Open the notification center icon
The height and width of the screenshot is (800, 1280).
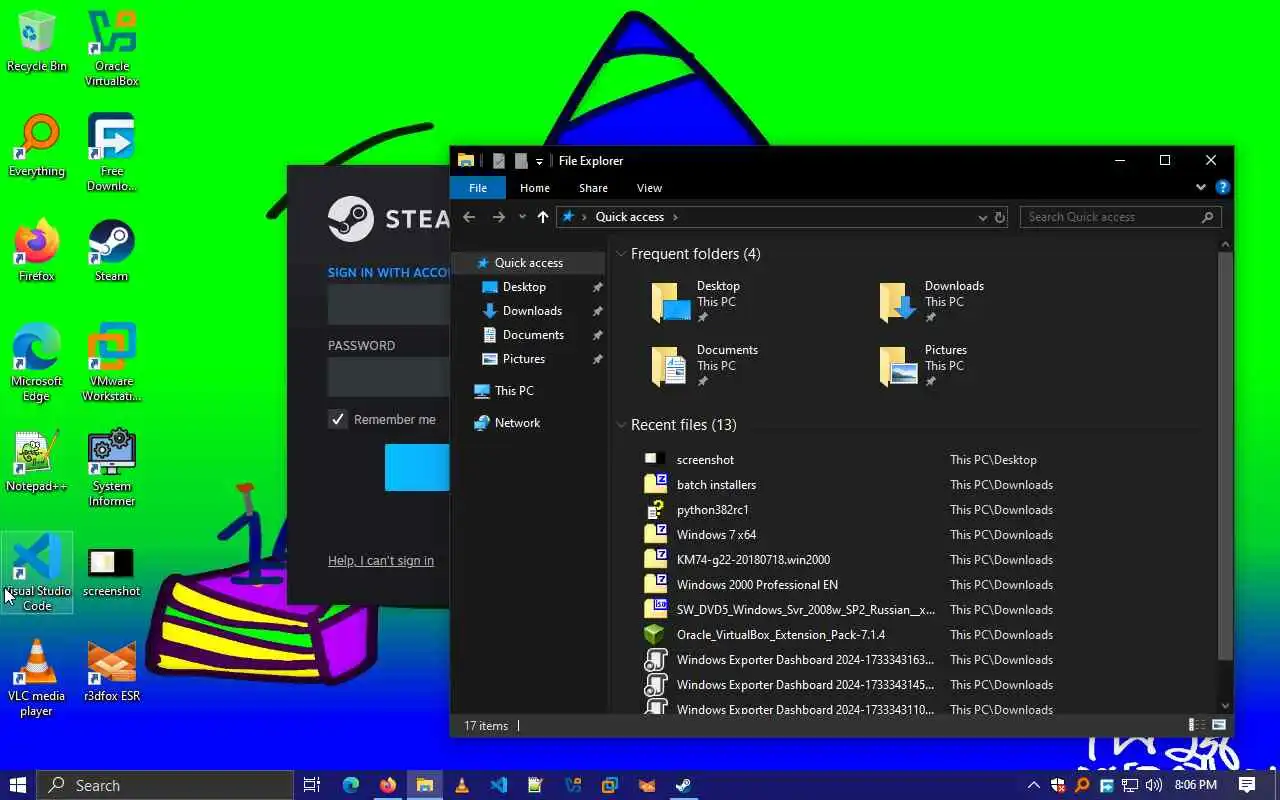(x=1247, y=785)
